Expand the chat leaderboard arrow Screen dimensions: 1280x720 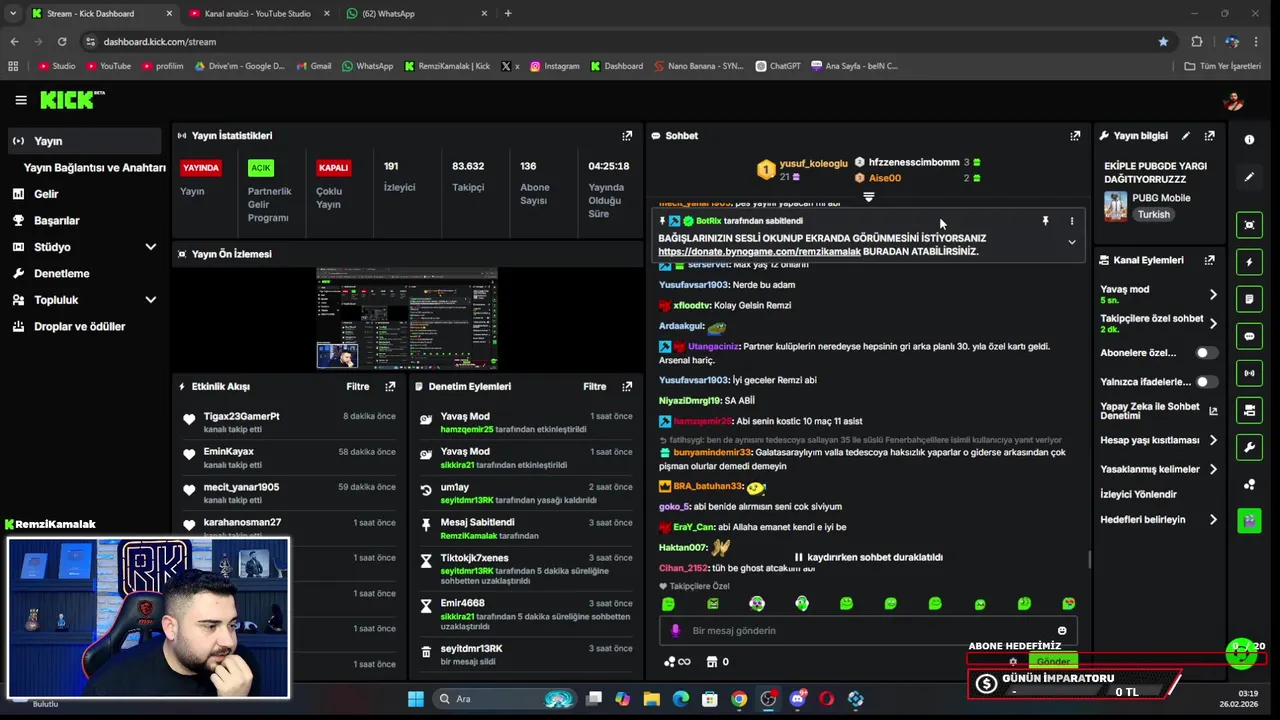click(x=868, y=197)
